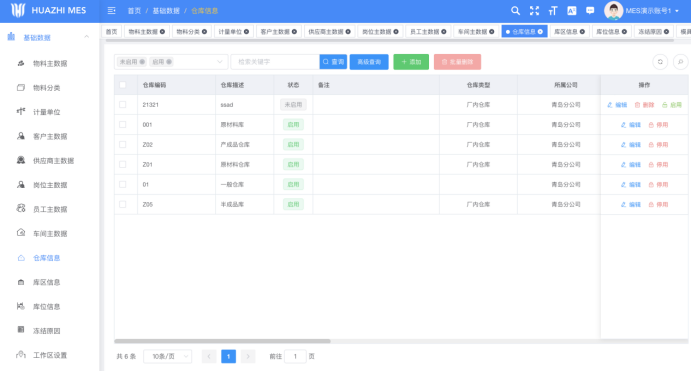Click the green 添加 button
The width and height of the screenshot is (691, 372).
coord(411,62)
